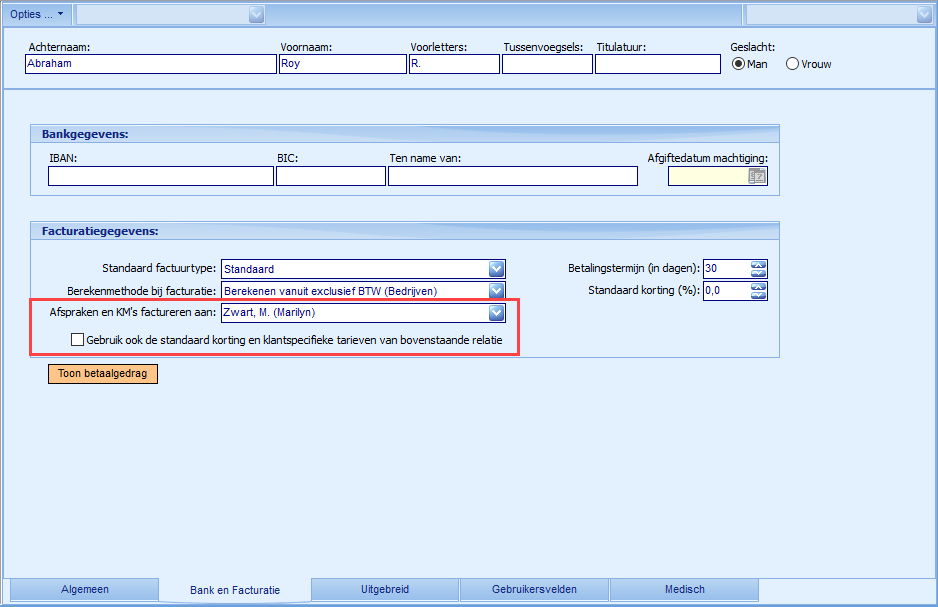
Task: Adjust the Standaard korting spinner arrows
Action: click(x=758, y=291)
